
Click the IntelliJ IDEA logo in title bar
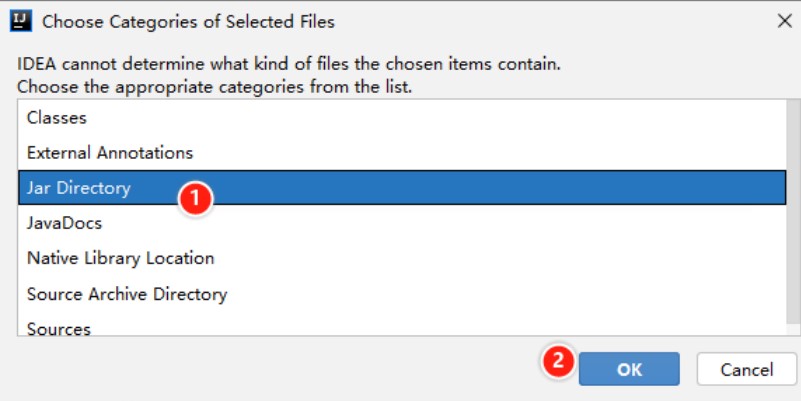point(21,21)
